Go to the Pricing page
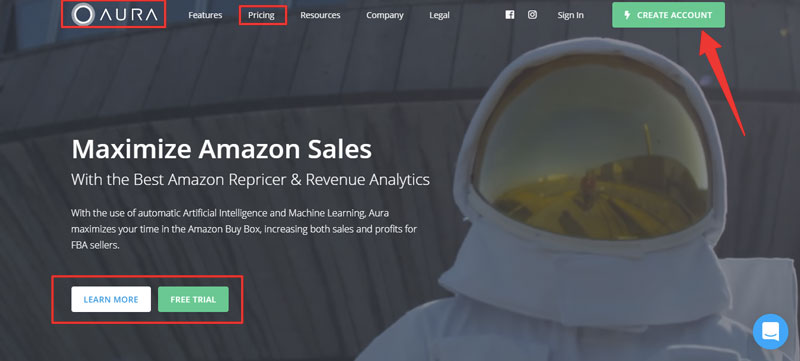Image resolution: width=800 pixels, height=361 pixels. click(x=261, y=15)
